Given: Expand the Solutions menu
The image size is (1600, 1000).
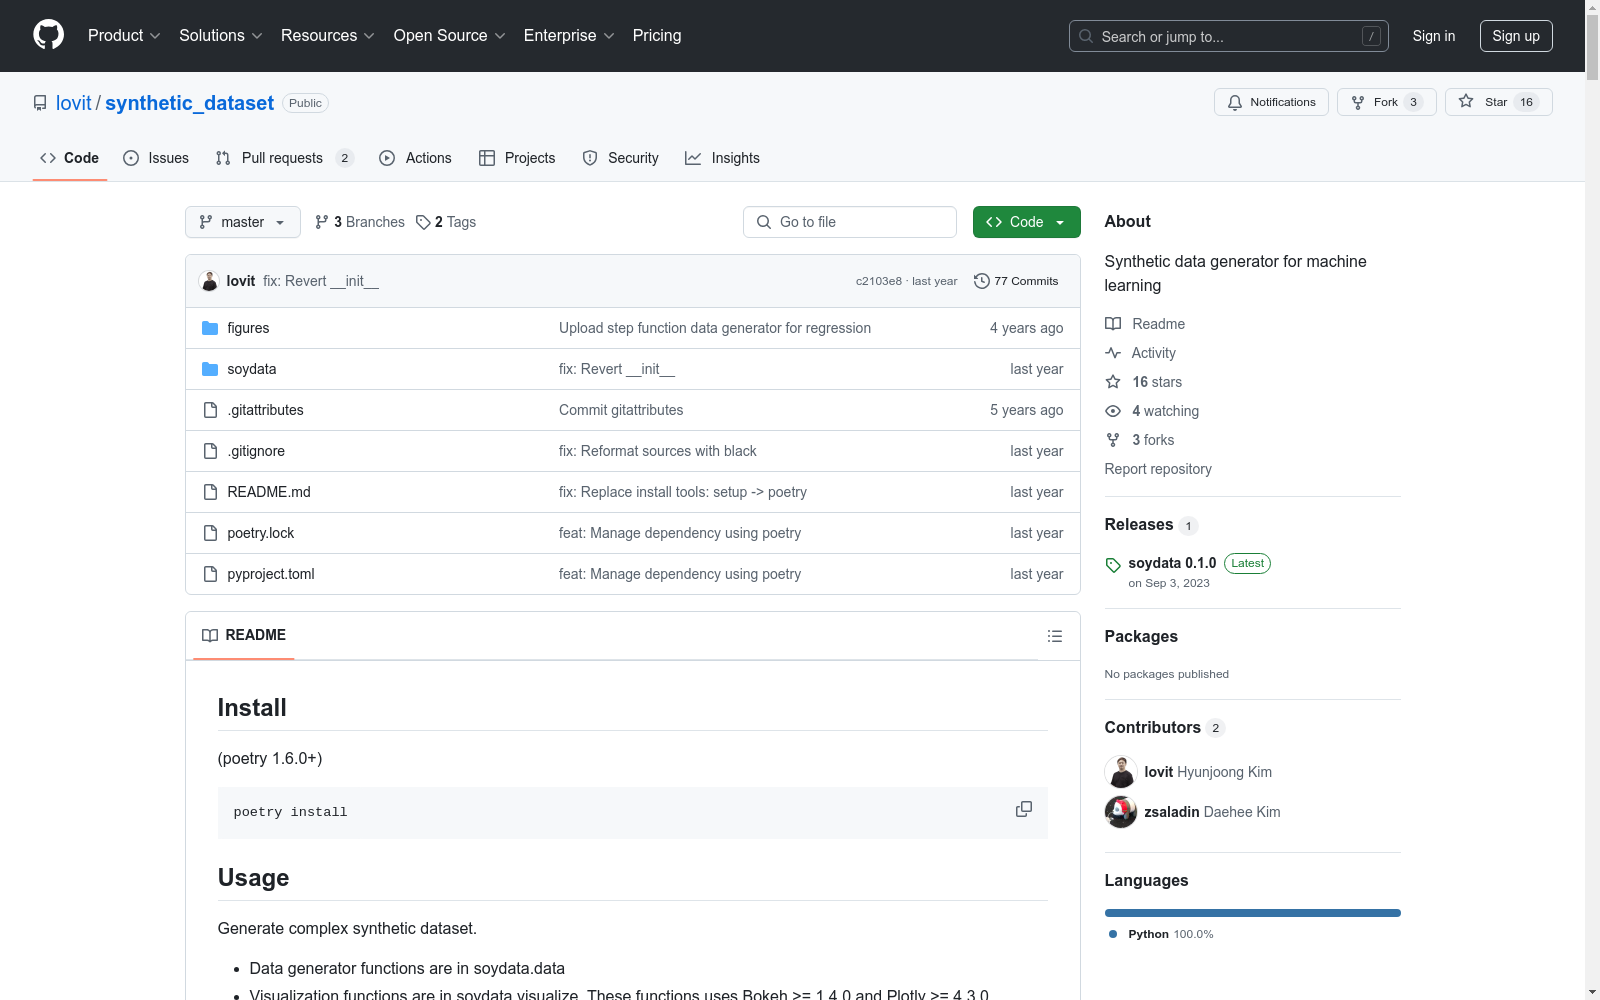Looking at the screenshot, I should (x=221, y=35).
